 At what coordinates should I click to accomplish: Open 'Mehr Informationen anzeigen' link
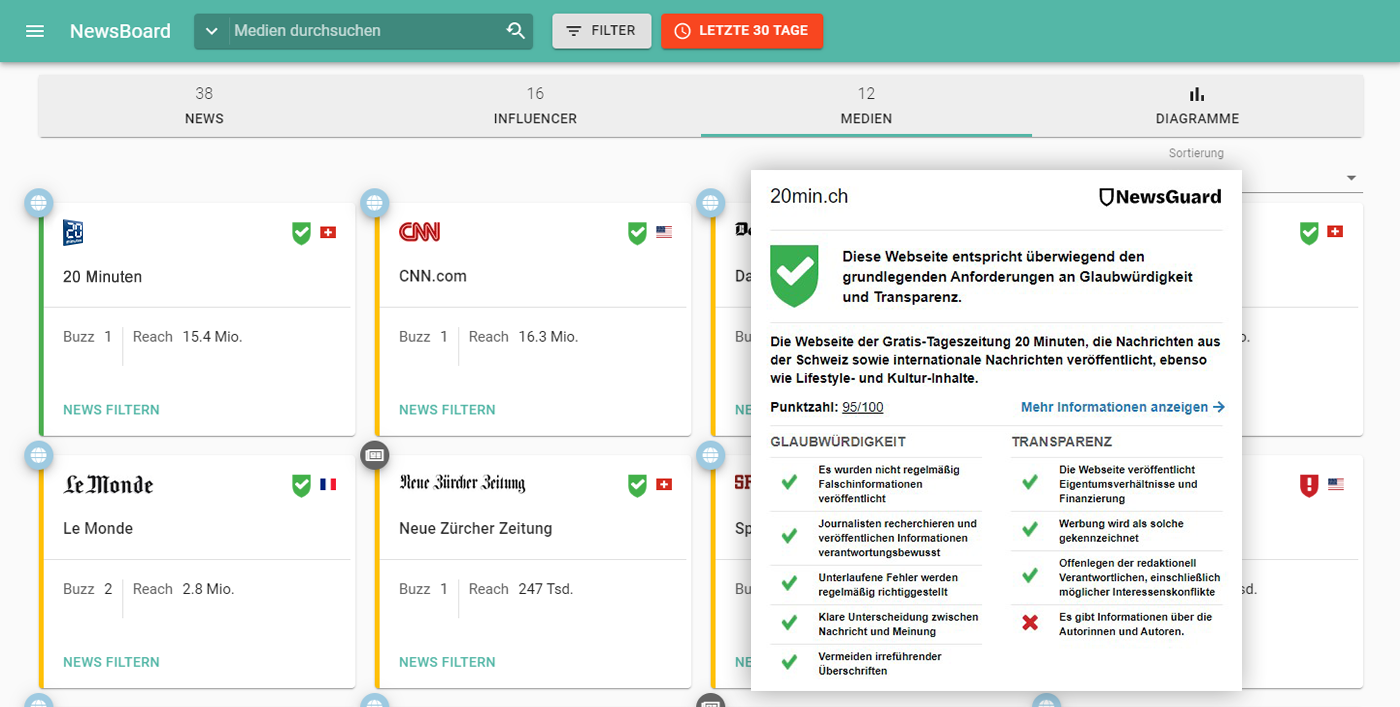click(x=1123, y=407)
